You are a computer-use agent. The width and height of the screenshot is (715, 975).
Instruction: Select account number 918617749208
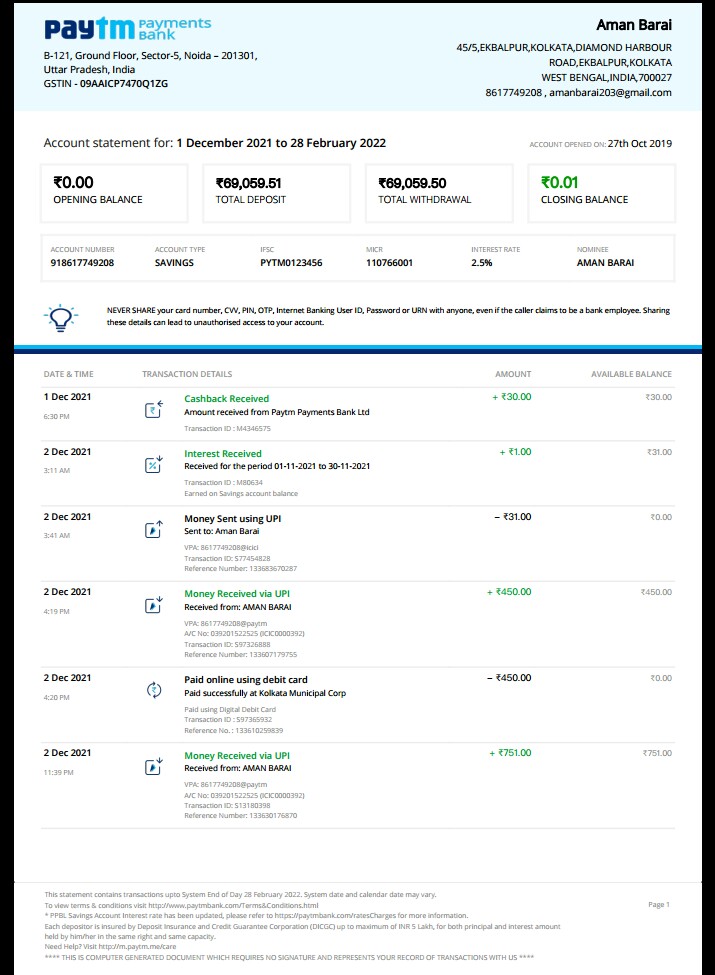82,262
